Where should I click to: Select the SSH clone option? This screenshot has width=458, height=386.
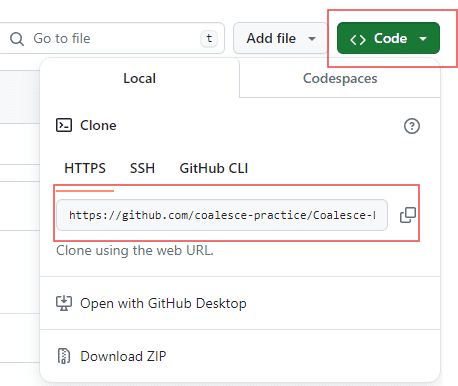point(142,168)
